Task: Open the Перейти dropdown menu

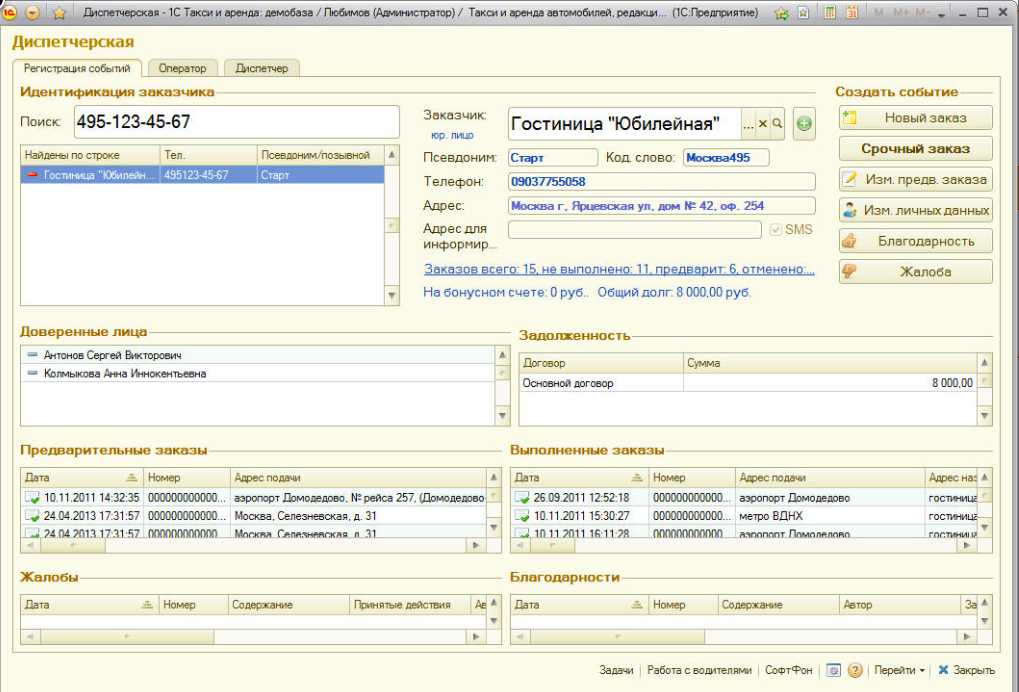Action: point(899,671)
